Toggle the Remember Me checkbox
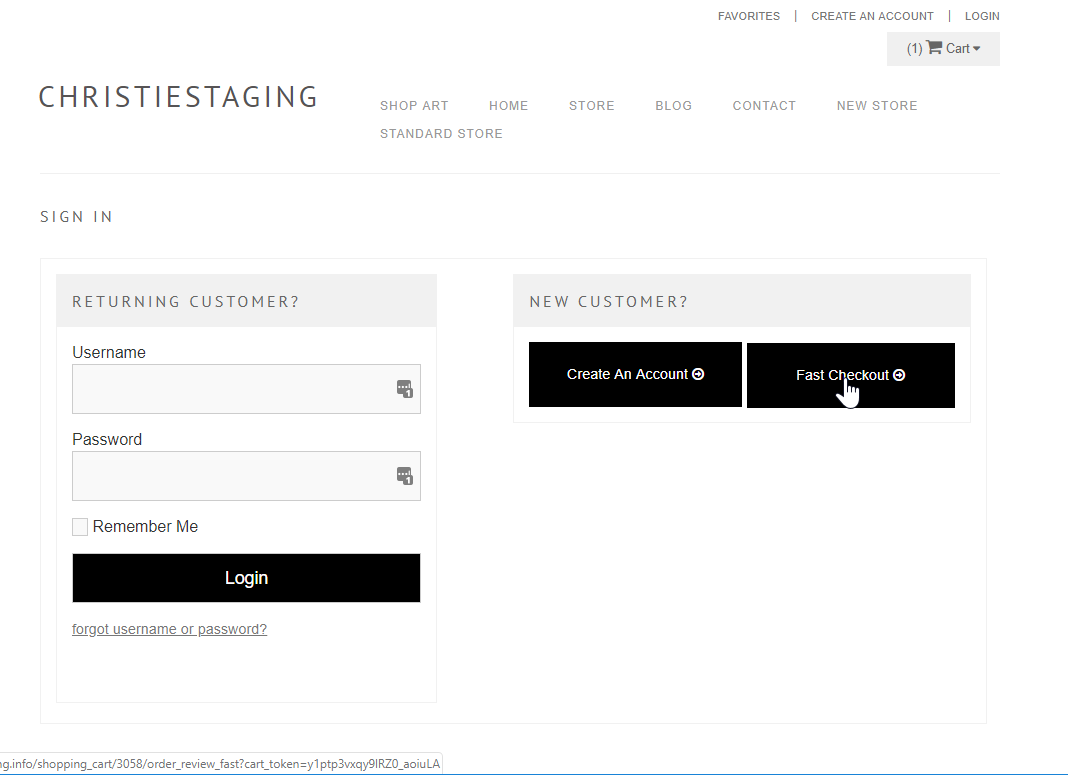The image size is (1068, 775). point(80,527)
